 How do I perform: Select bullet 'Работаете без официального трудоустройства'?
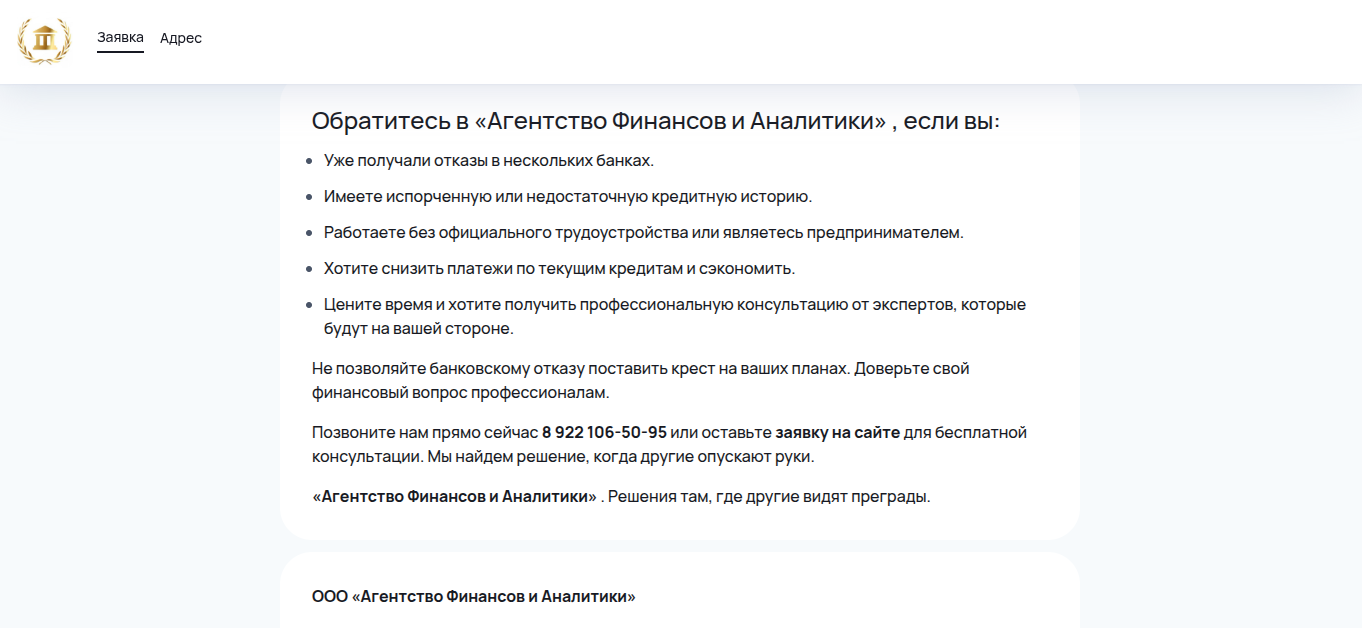pyautogui.click(x=644, y=232)
